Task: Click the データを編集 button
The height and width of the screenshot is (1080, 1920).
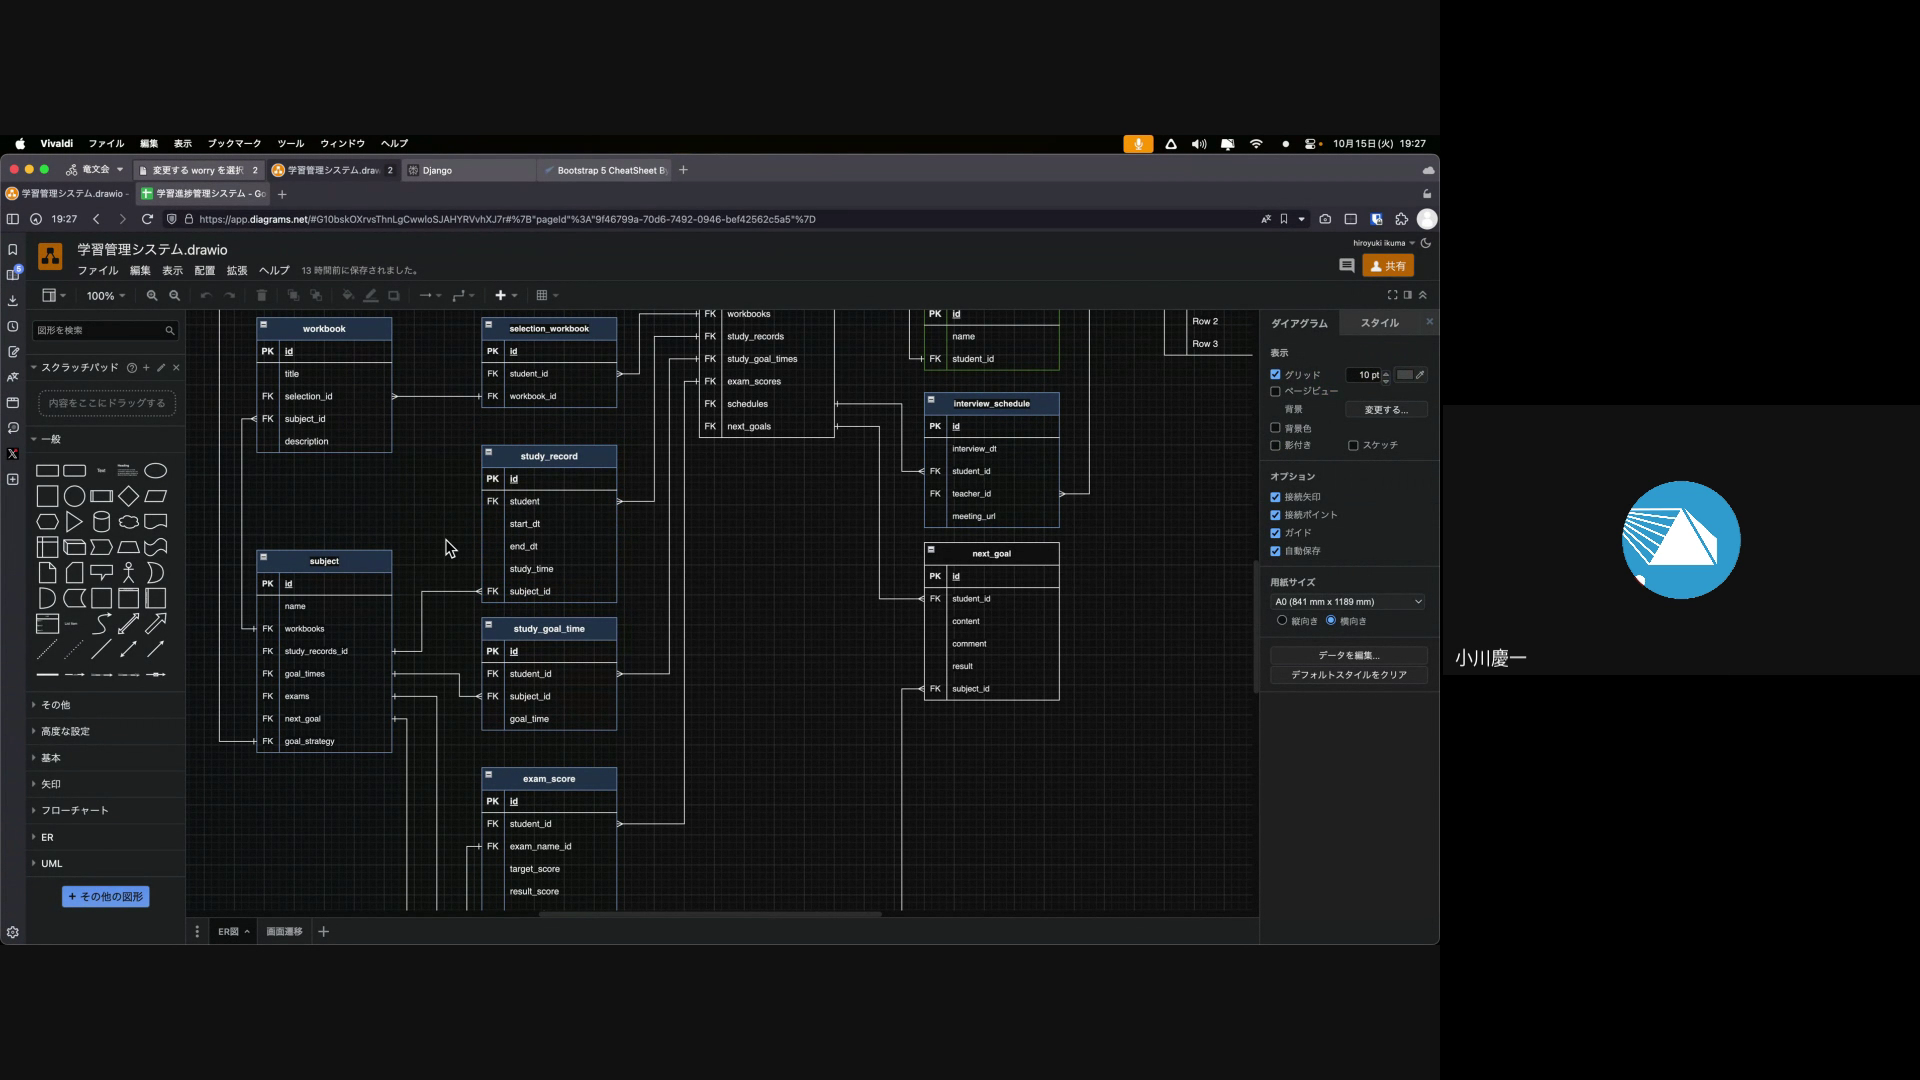Action: click(x=1348, y=656)
